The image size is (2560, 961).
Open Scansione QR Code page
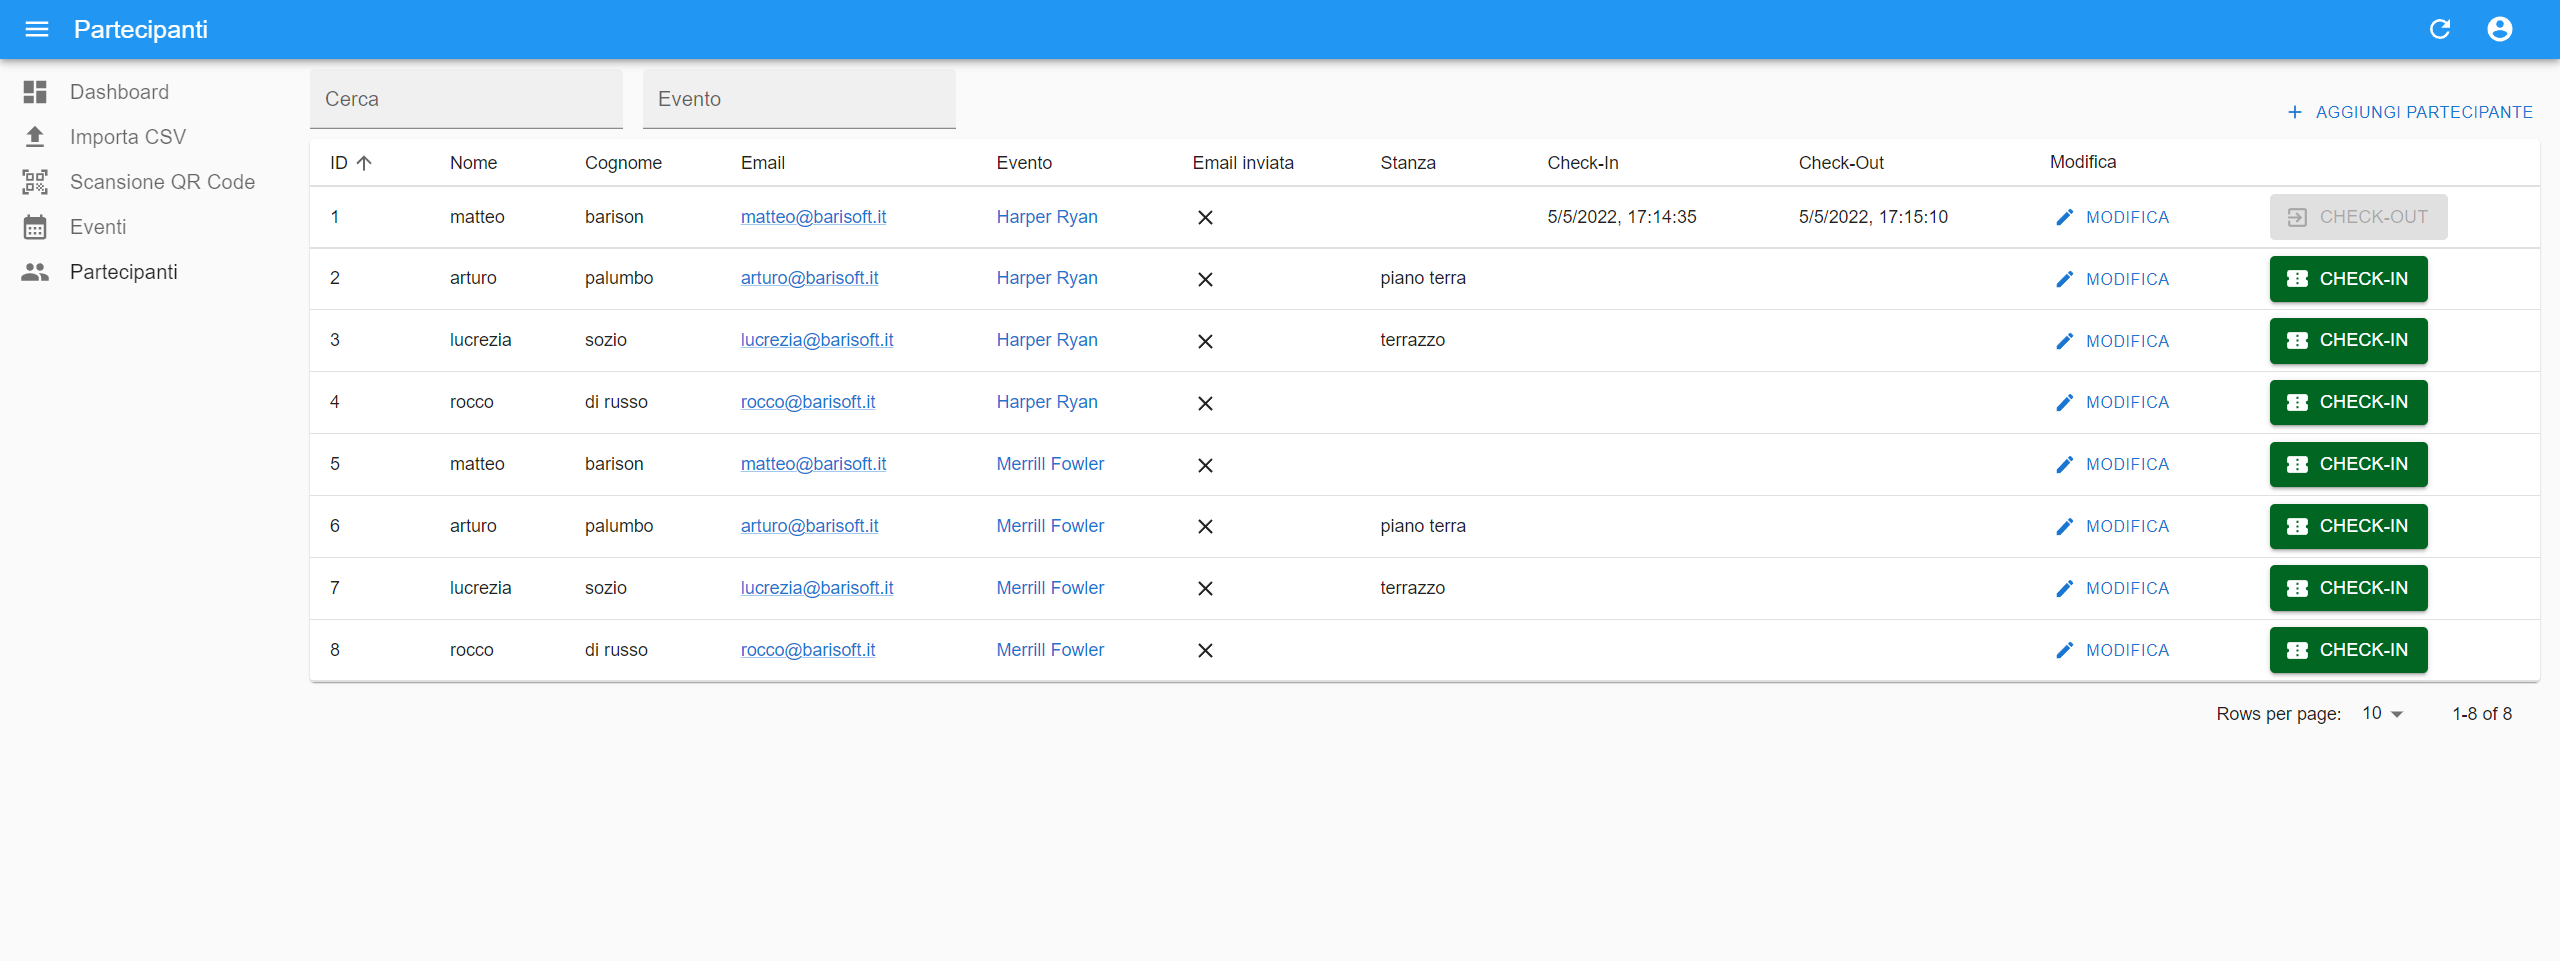tap(162, 182)
